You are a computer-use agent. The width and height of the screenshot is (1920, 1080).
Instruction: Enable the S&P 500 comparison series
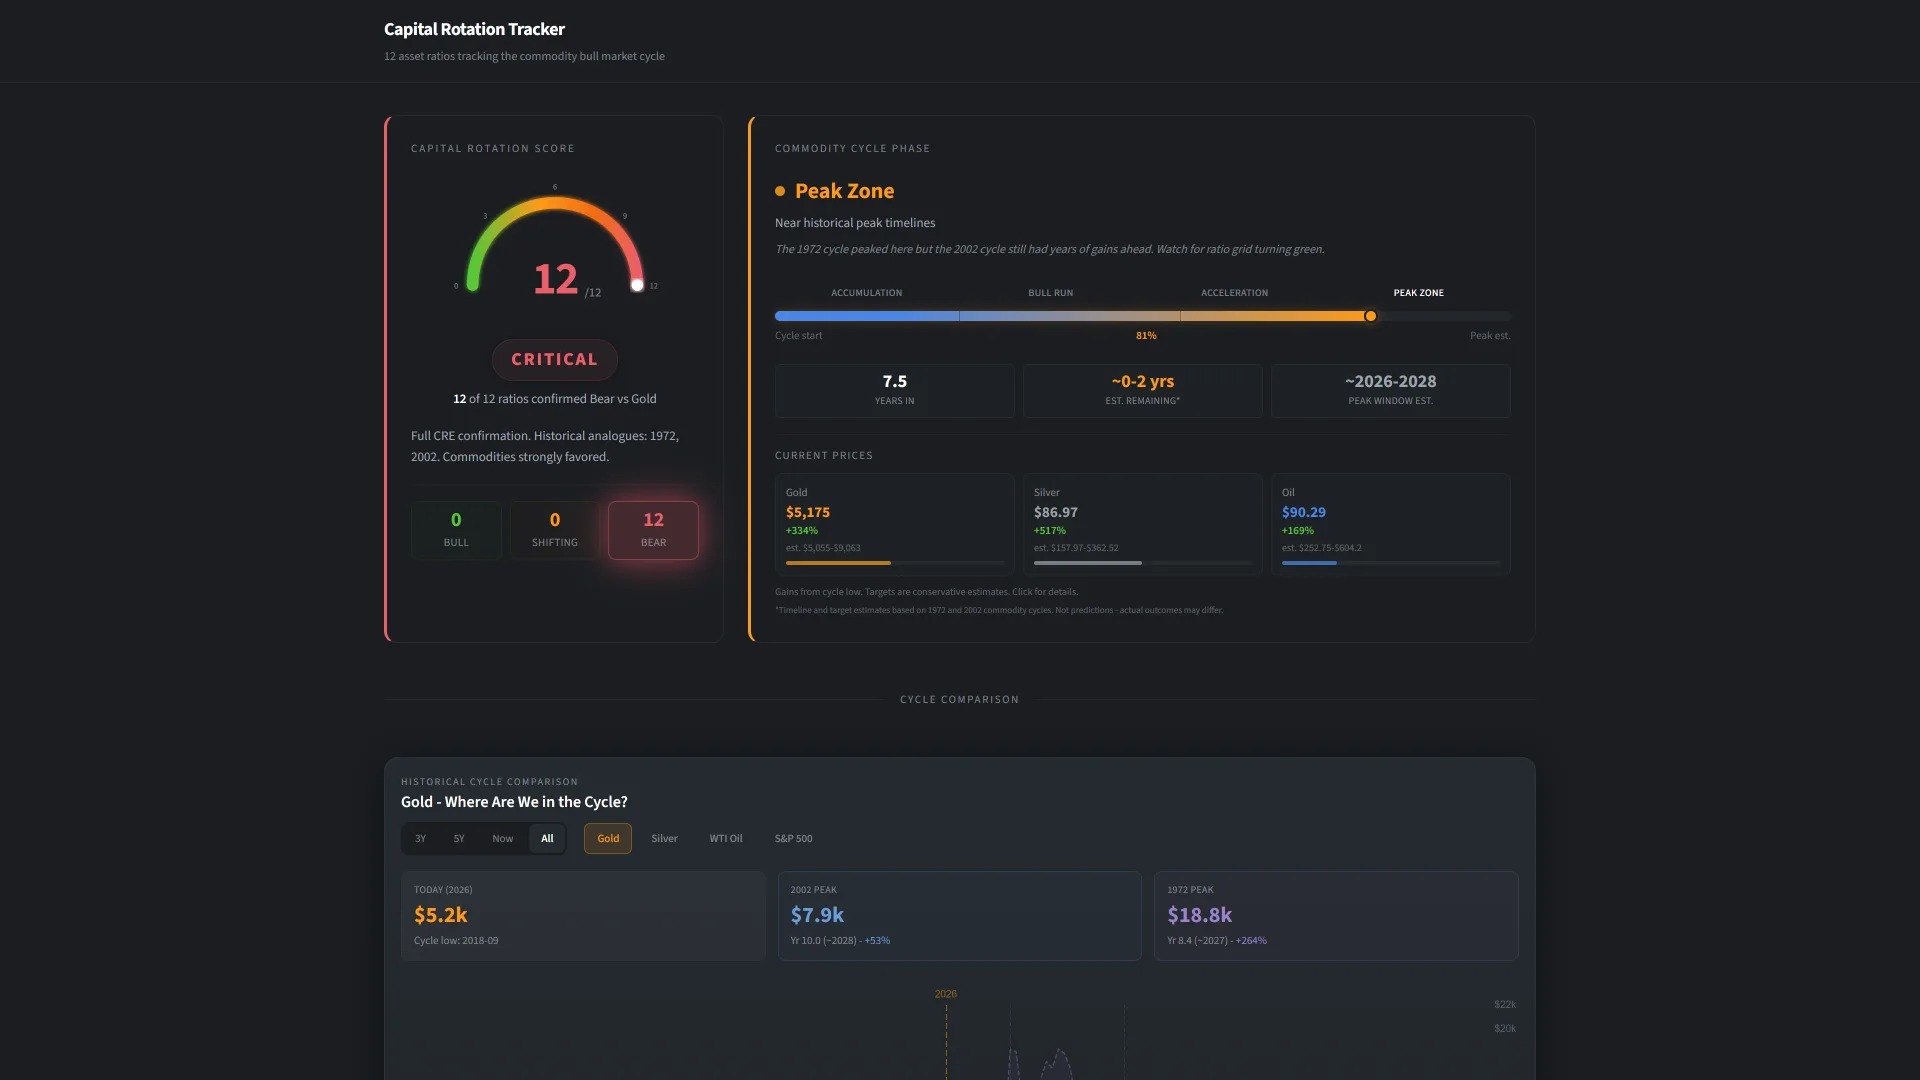point(792,838)
